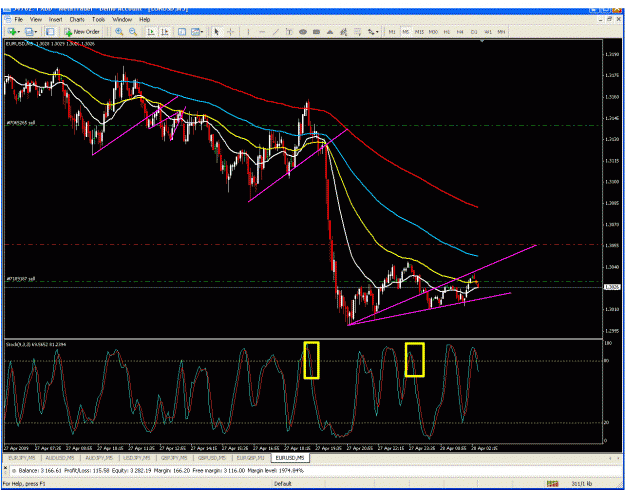Viewport: 625px width, 490px height.
Task: Switch to the EURGBP chart tab
Action: 250,459
